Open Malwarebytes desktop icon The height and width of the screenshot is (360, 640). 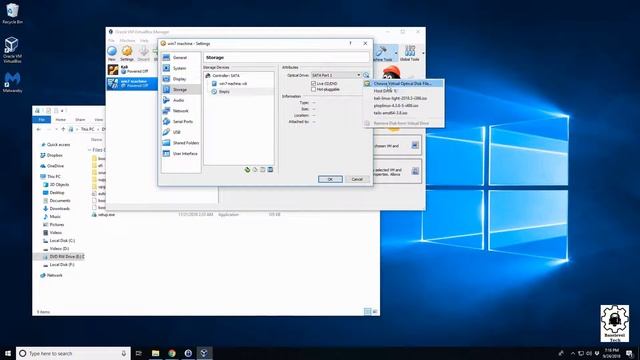click(12, 82)
